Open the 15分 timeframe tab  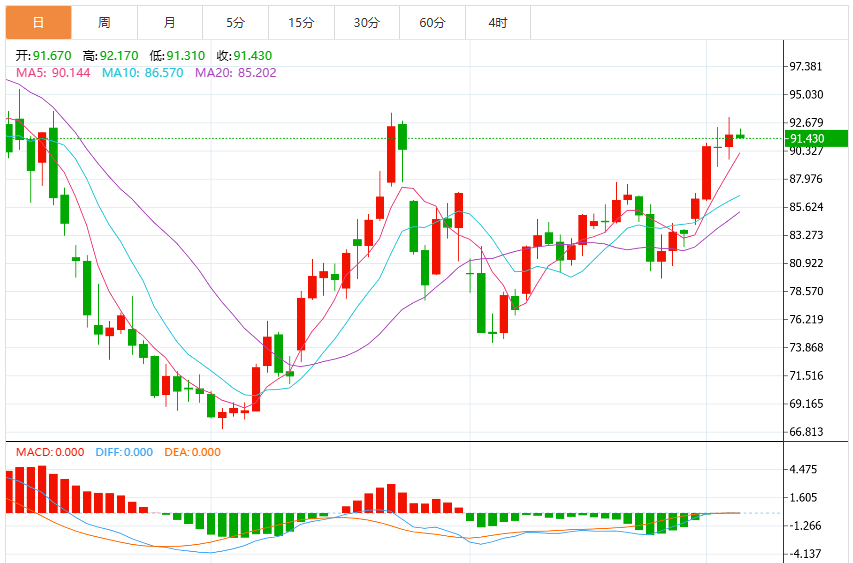pos(301,23)
